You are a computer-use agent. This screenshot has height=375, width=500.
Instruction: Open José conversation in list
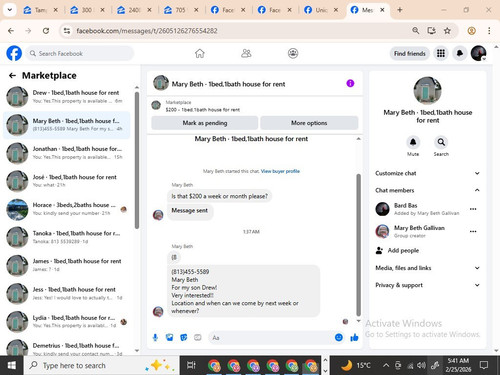coord(67,181)
